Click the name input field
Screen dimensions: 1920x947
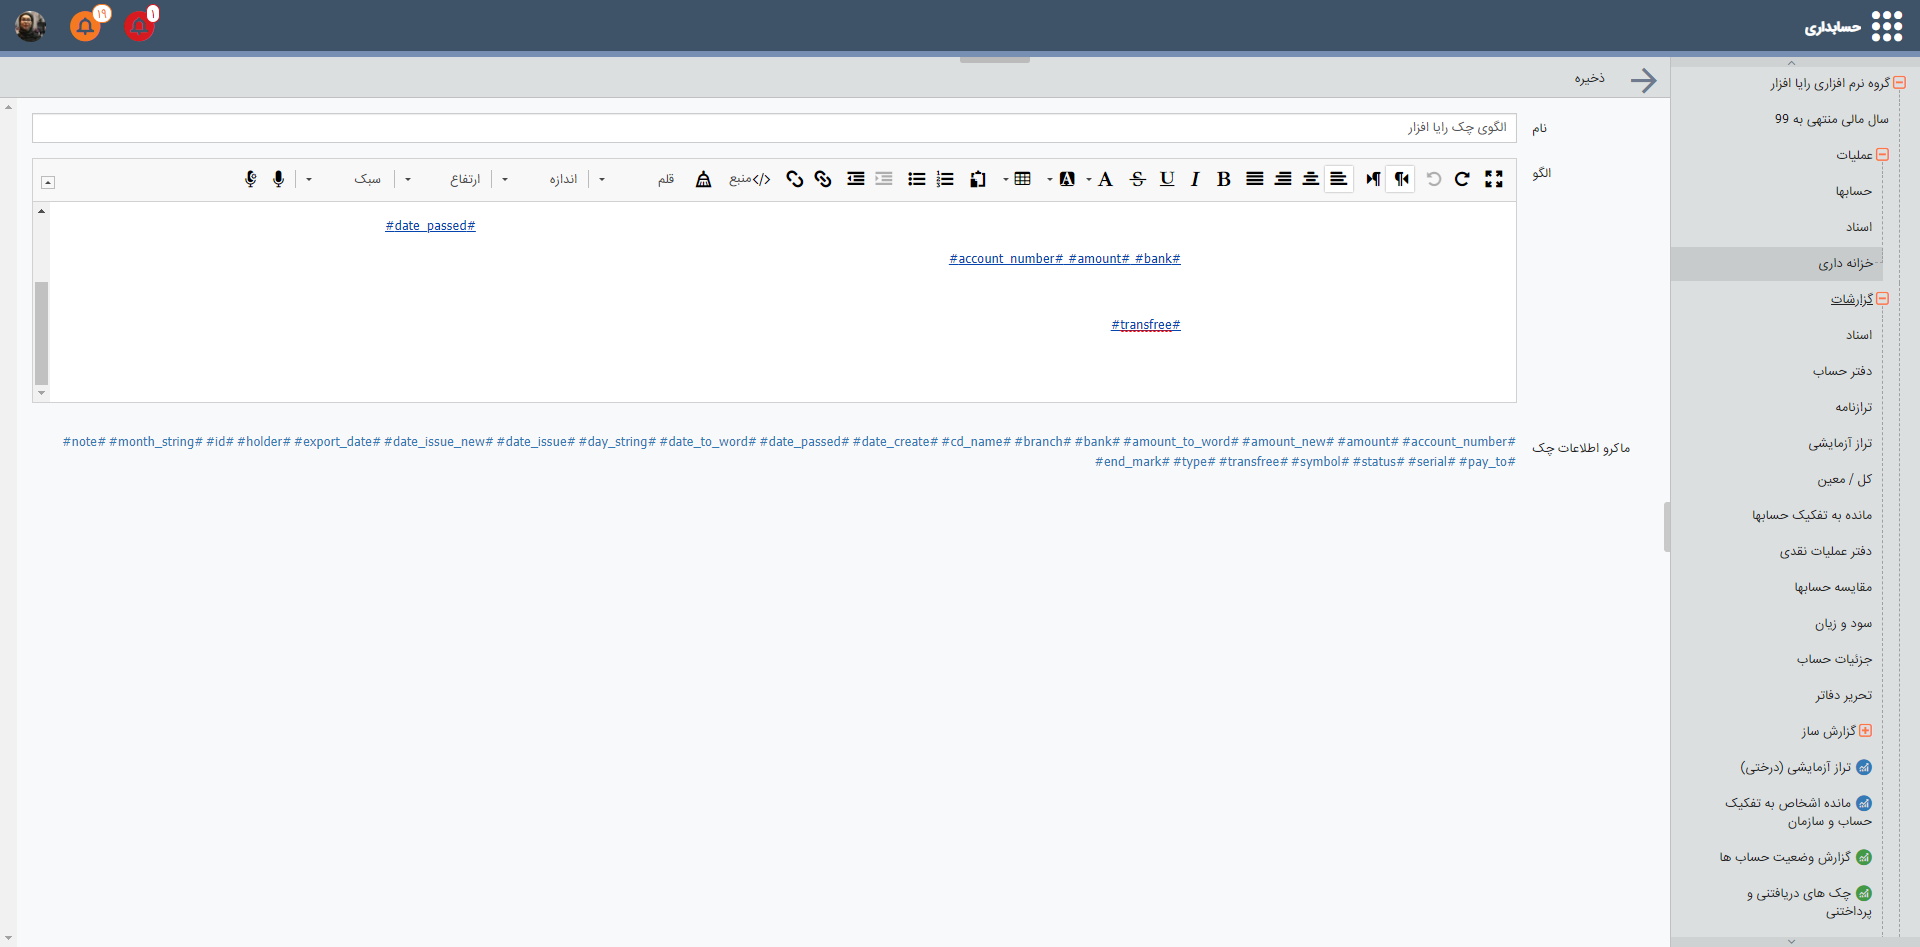[774, 128]
